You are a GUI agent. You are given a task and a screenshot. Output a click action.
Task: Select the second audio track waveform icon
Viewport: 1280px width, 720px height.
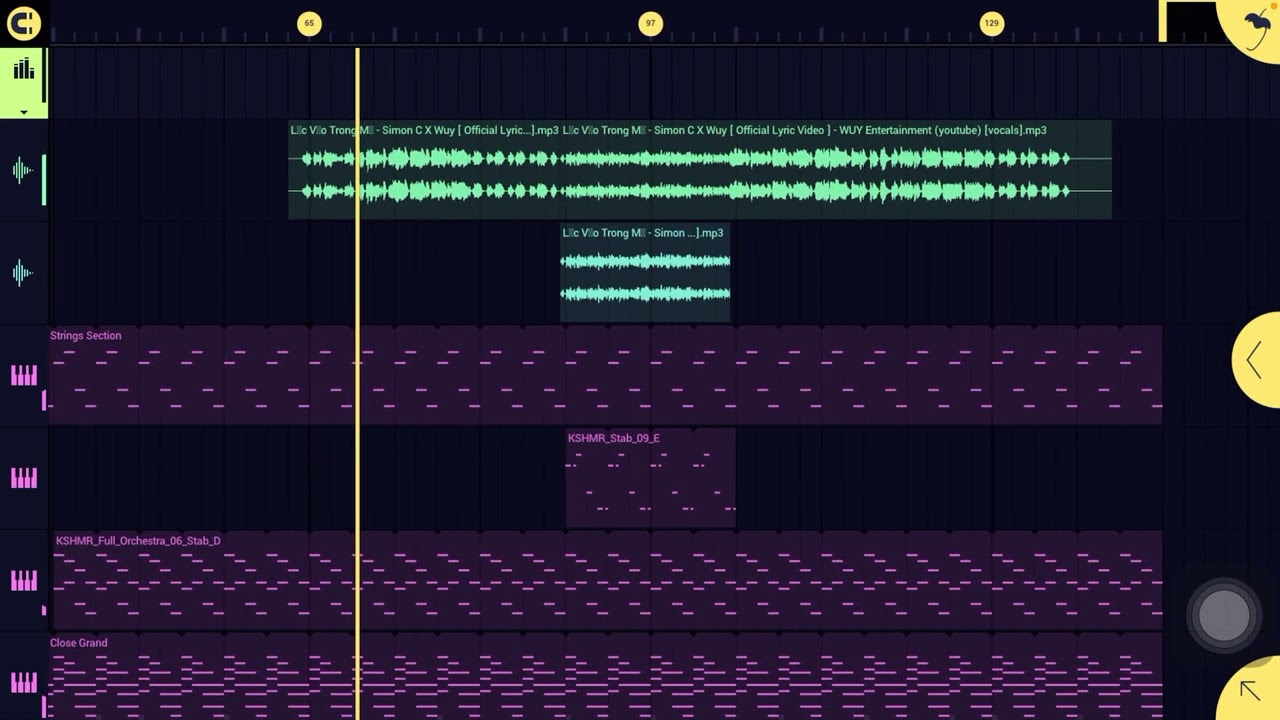23,273
